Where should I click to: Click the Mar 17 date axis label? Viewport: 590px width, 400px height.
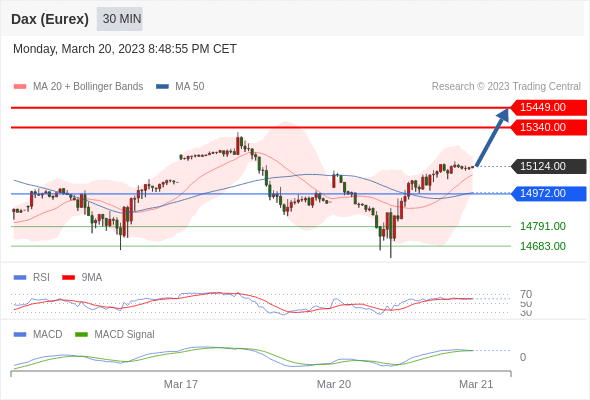181,384
